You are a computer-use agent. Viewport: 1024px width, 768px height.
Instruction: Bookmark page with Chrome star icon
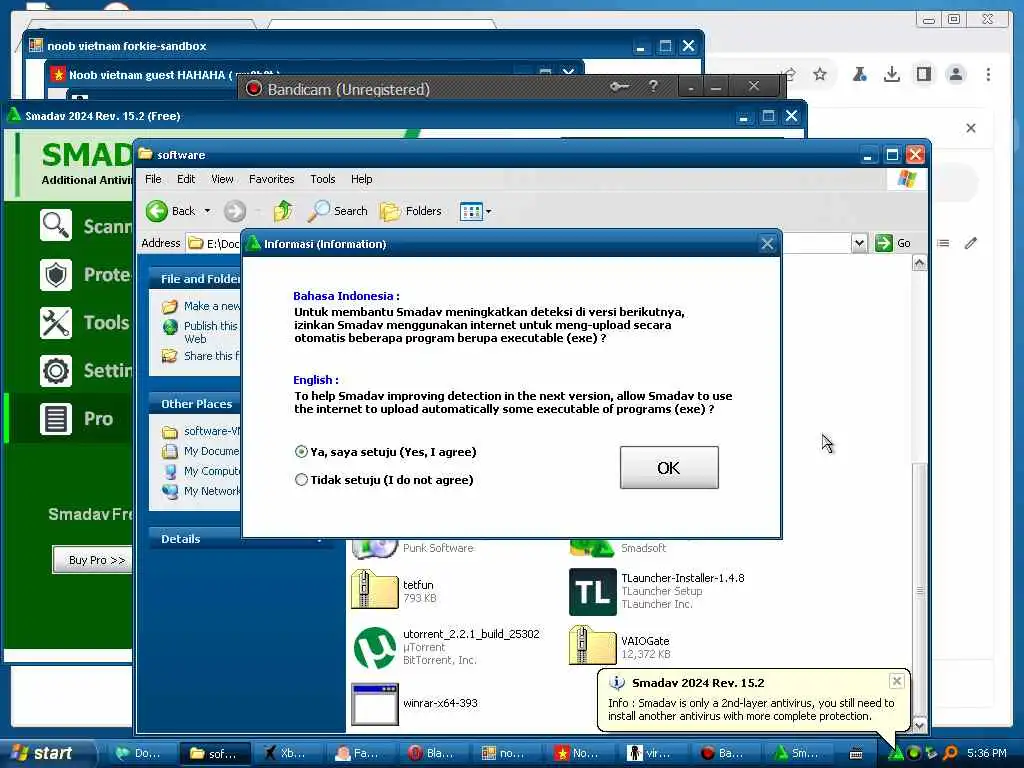pos(820,74)
